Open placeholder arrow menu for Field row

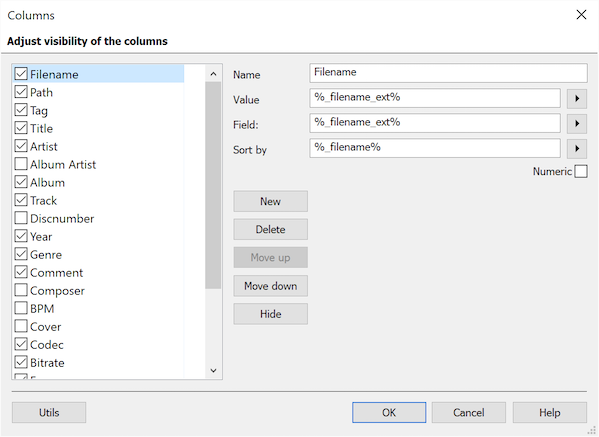pos(577,124)
